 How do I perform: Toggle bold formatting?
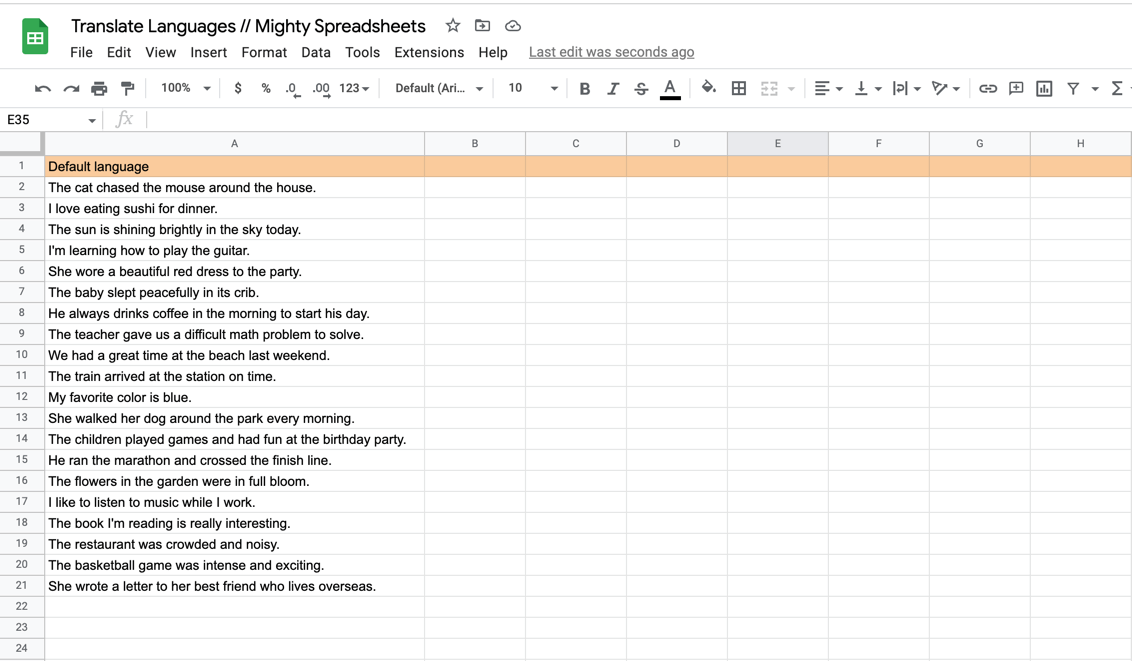click(x=585, y=88)
